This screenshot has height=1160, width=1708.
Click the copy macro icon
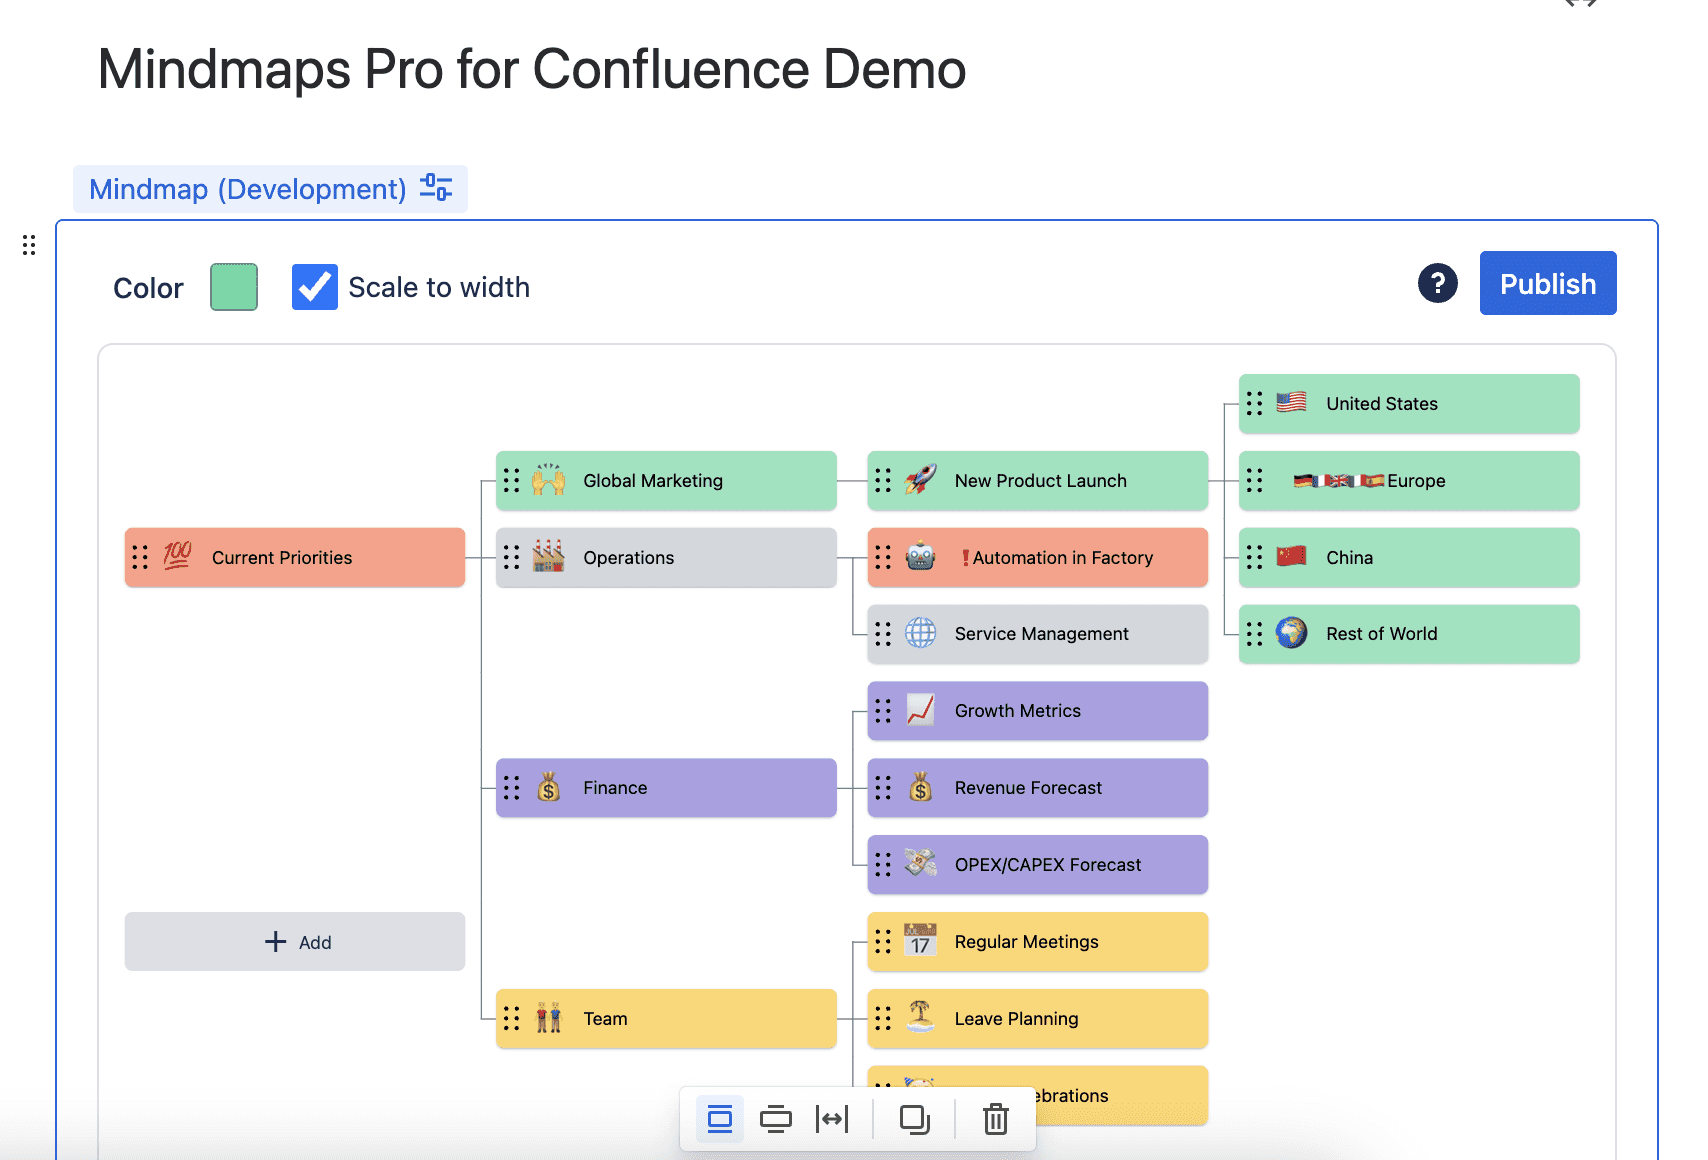coord(914,1119)
